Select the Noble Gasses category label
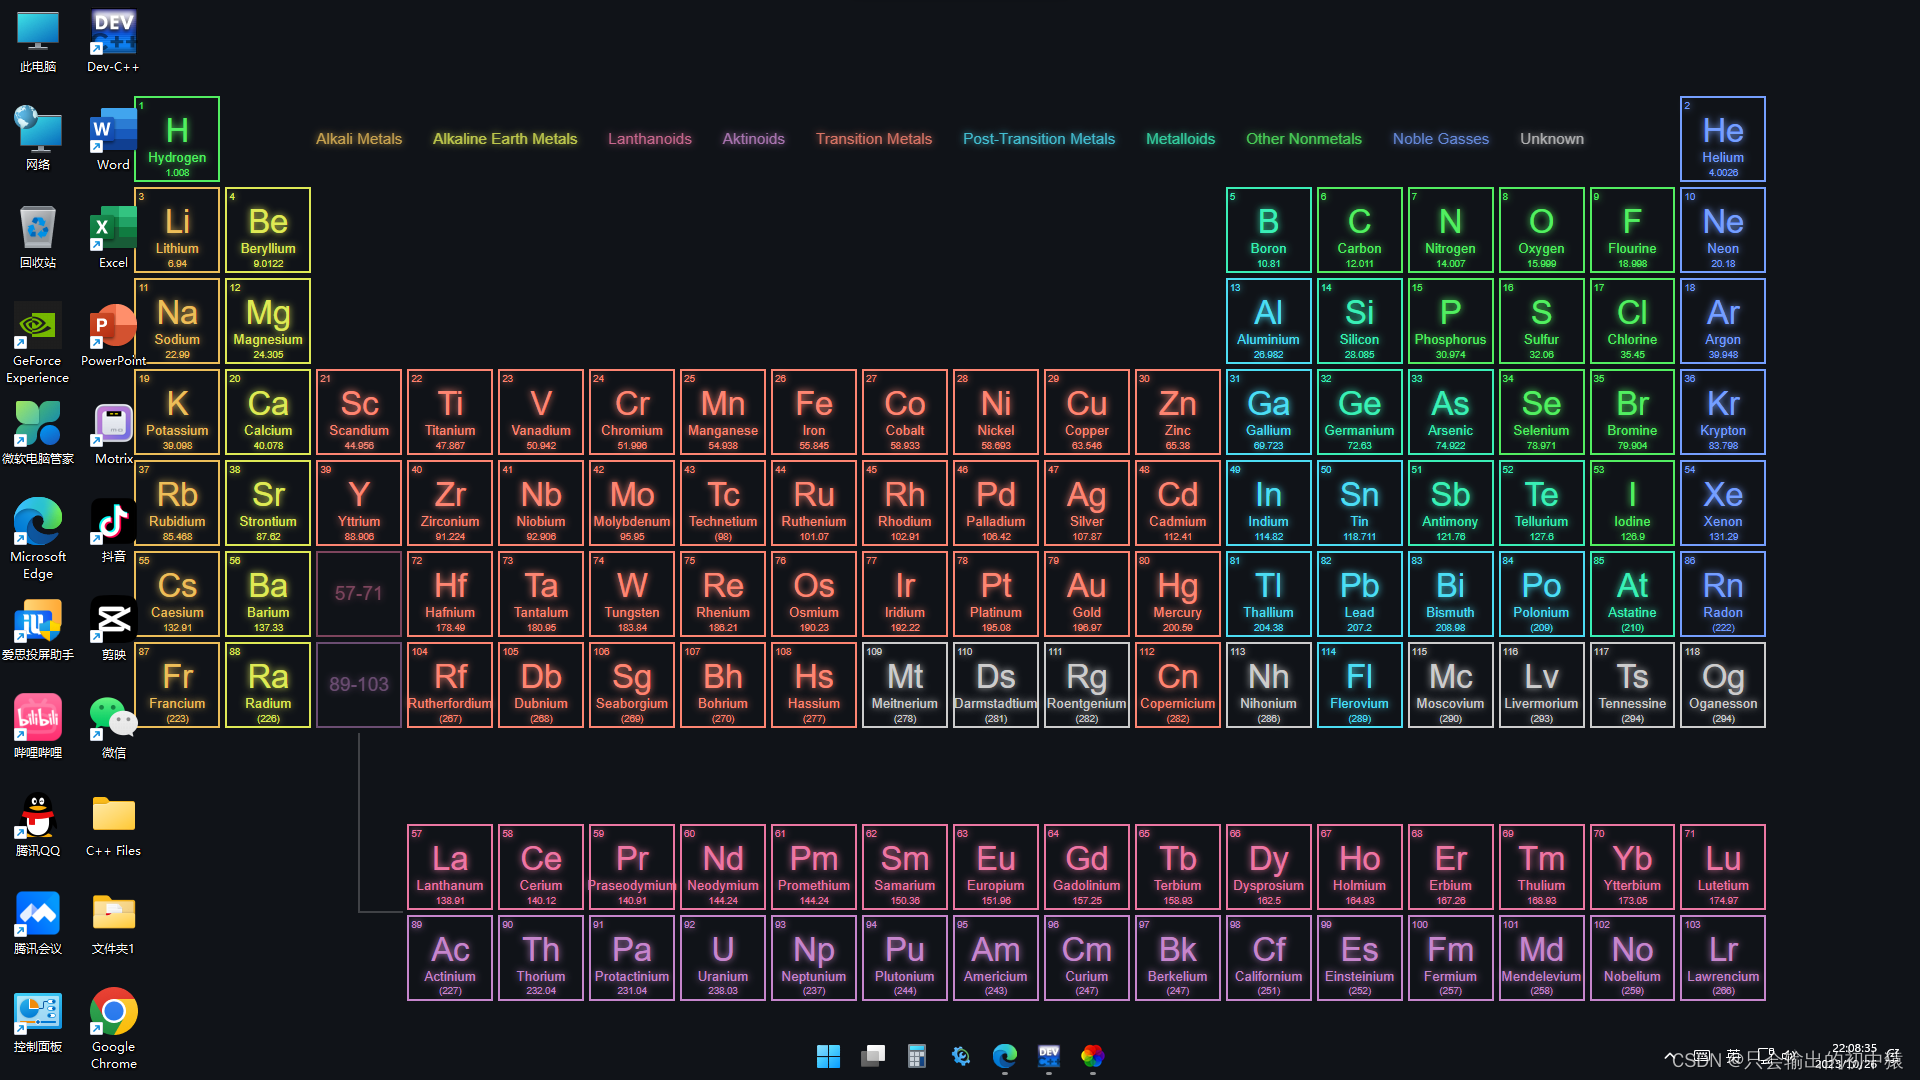The image size is (1920, 1080). pos(1440,139)
